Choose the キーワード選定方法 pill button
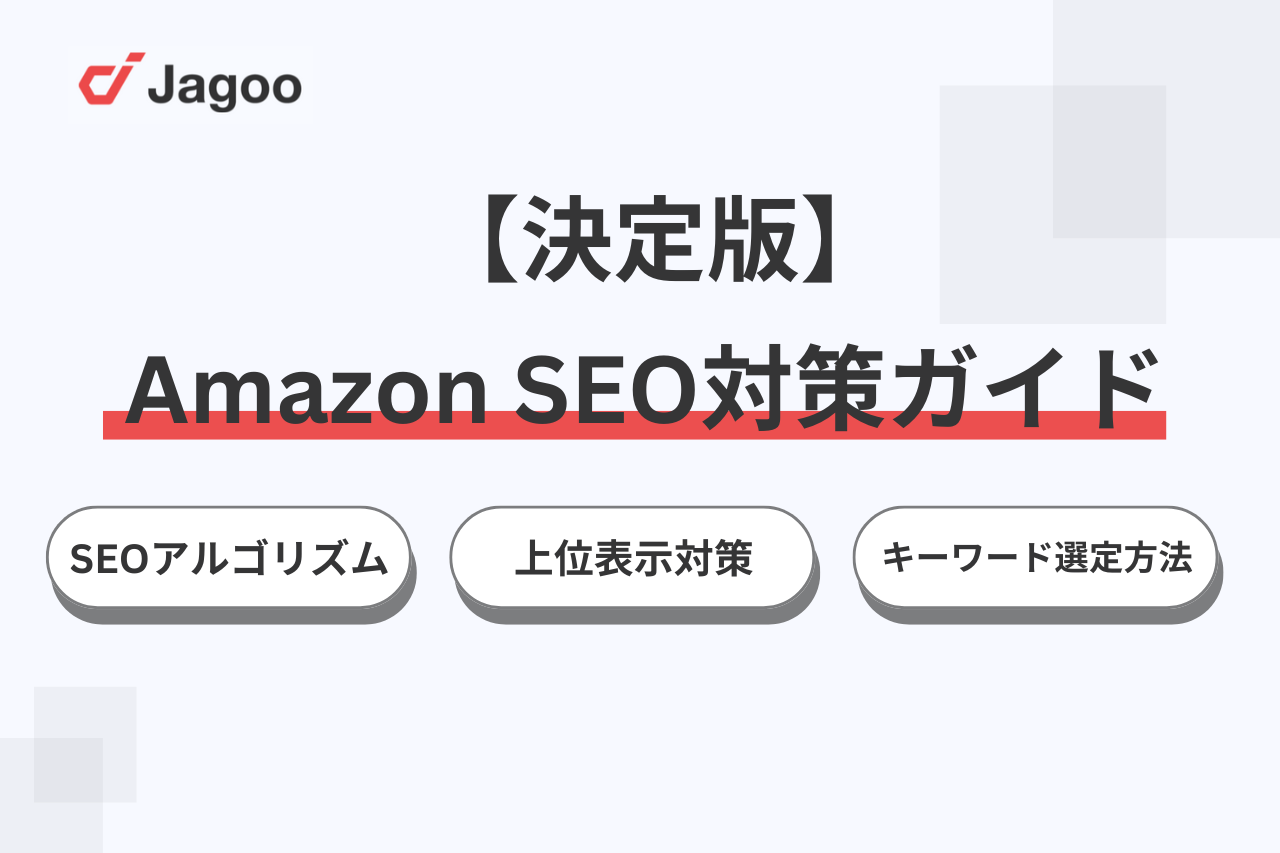1280x853 pixels. tap(1035, 558)
